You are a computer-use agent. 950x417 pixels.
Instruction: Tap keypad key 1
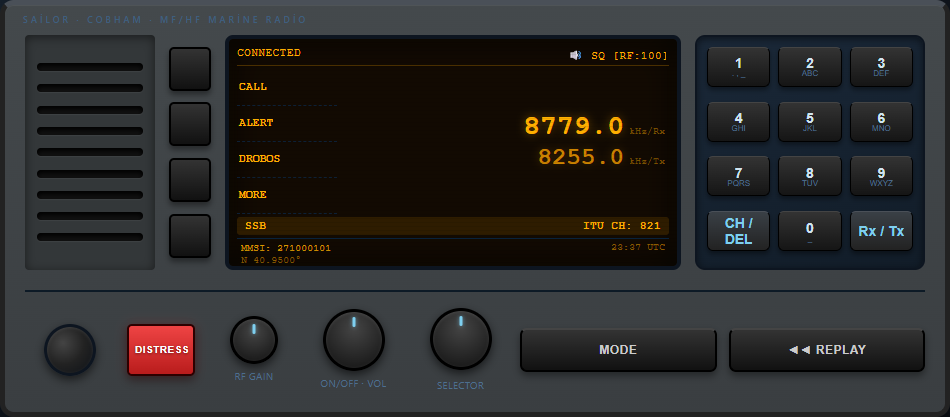pos(738,67)
